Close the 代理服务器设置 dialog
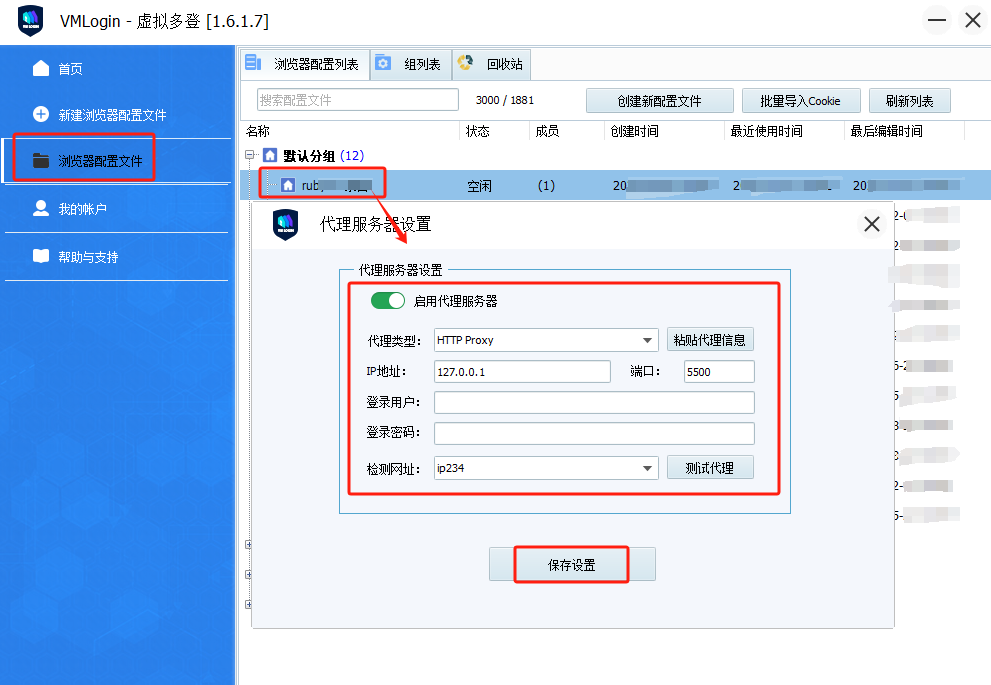Viewport: 991px width, 685px height. (872, 224)
